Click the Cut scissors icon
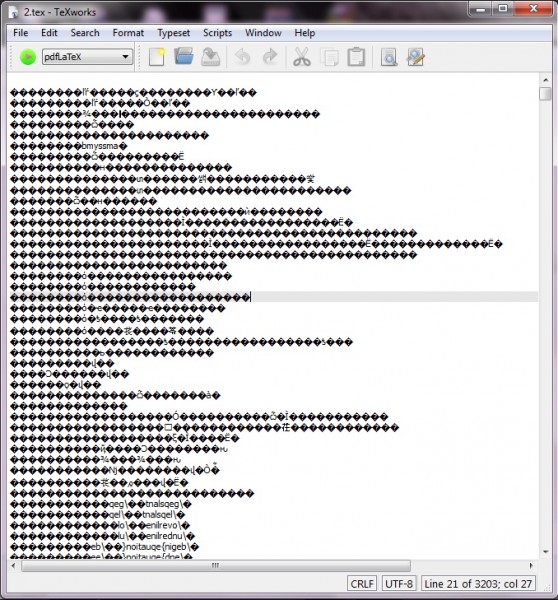Viewport: 558px width, 600px height. [302, 57]
